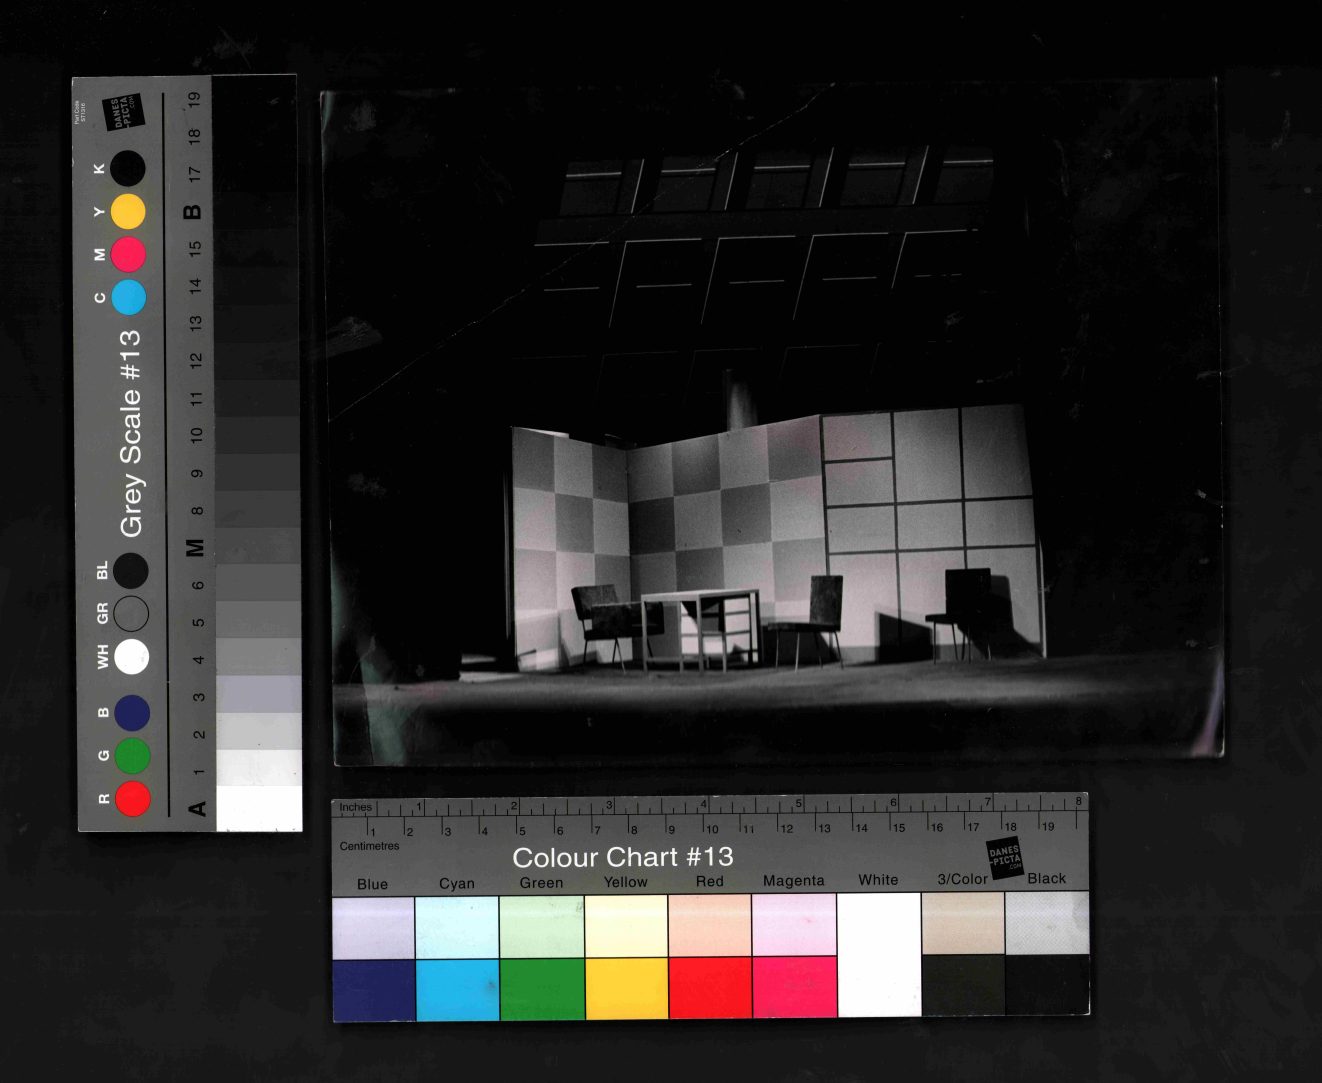This screenshot has height=1083, width=1322.
Task: Click the cyan circle labeled C
Action: (128, 297)
